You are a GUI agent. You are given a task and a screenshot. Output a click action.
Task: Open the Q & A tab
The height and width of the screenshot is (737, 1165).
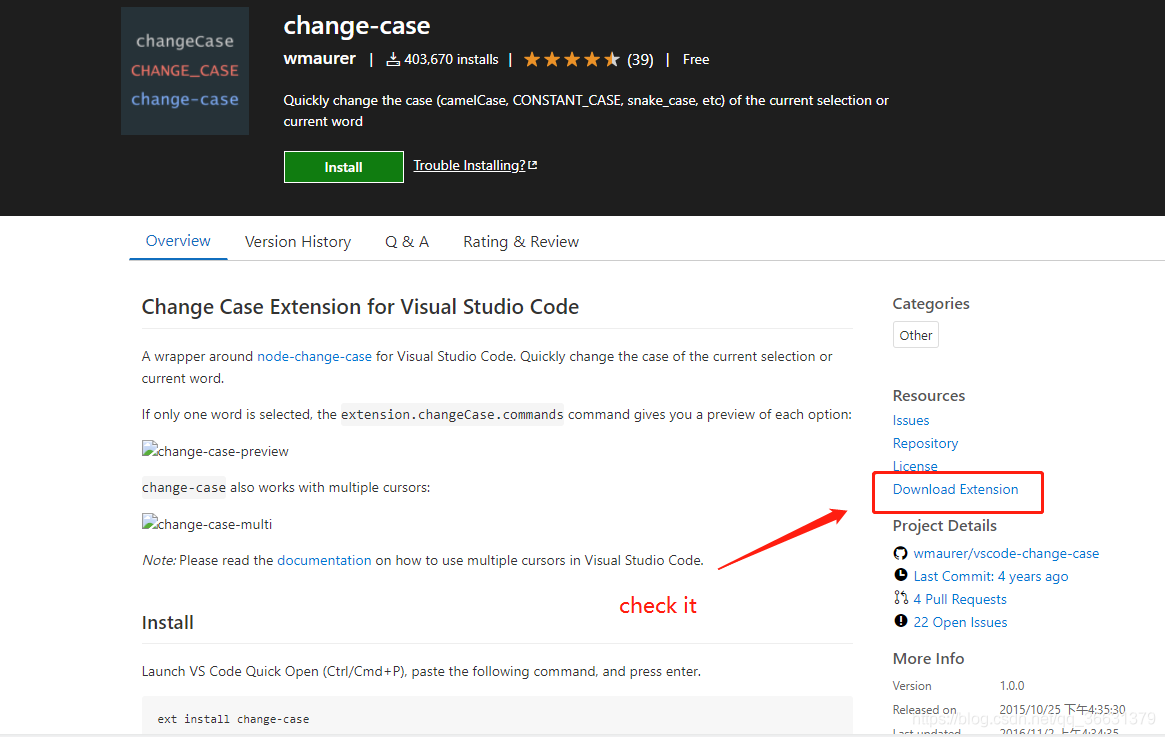(x=407, y=241)
